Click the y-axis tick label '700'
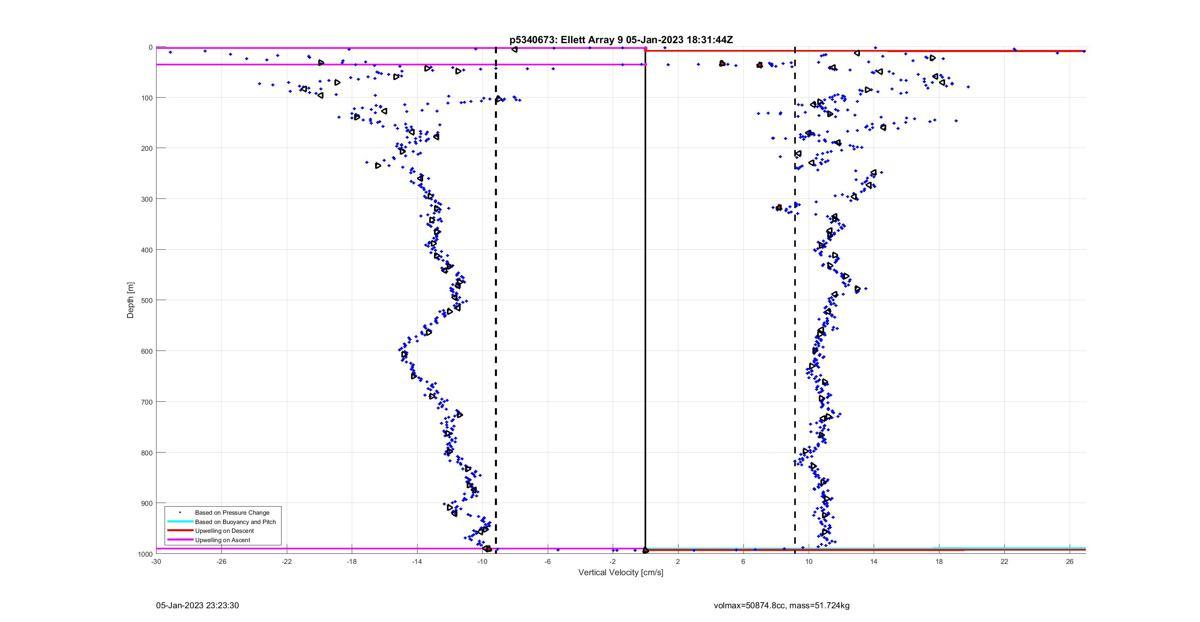 pyautogui.click(x=146, y=402)
